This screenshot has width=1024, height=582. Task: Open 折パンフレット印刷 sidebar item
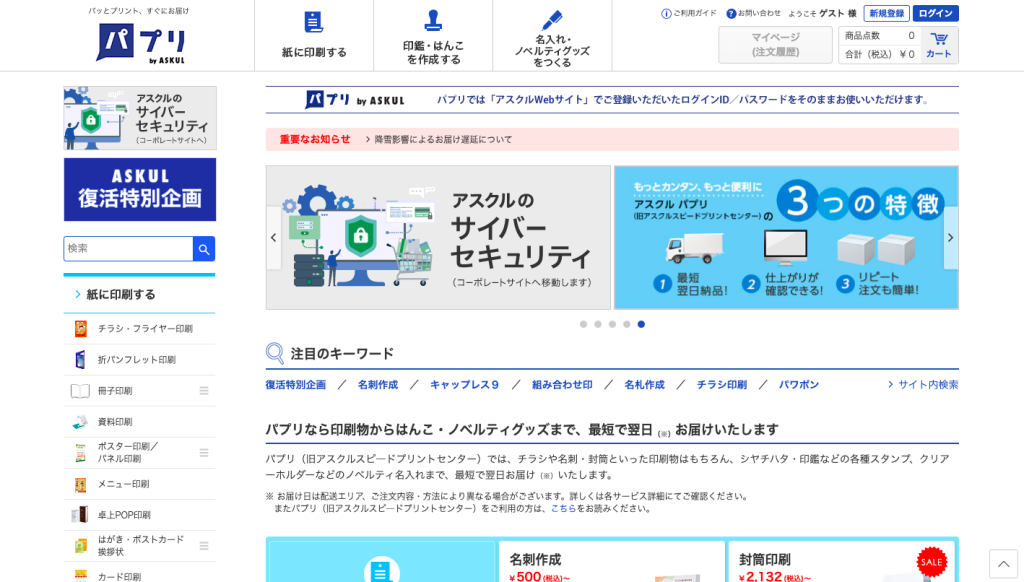tap(136, 360)
